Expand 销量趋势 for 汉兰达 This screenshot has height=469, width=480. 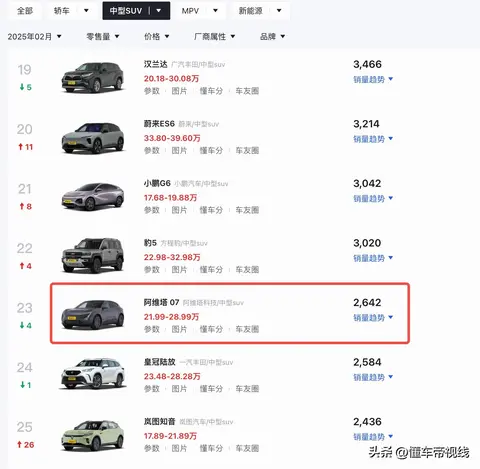click(373, 79)
